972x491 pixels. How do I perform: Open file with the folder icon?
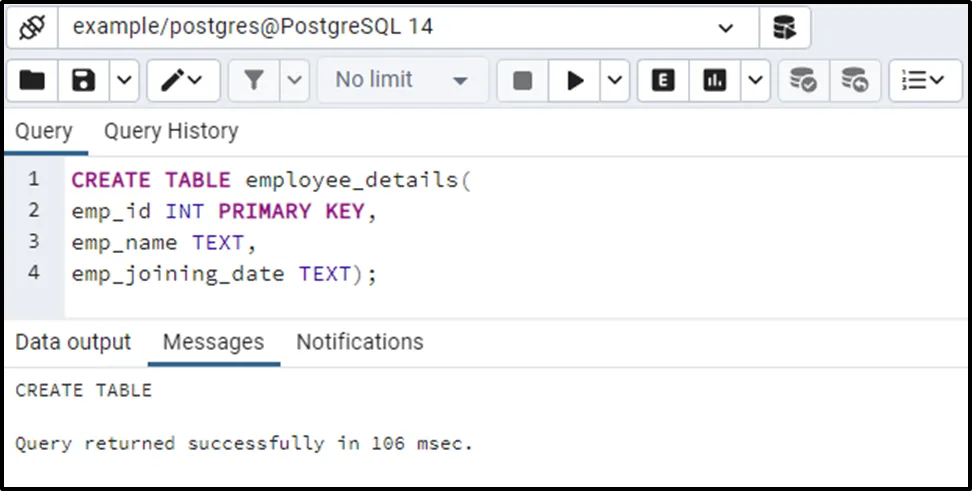click(32, 80)
